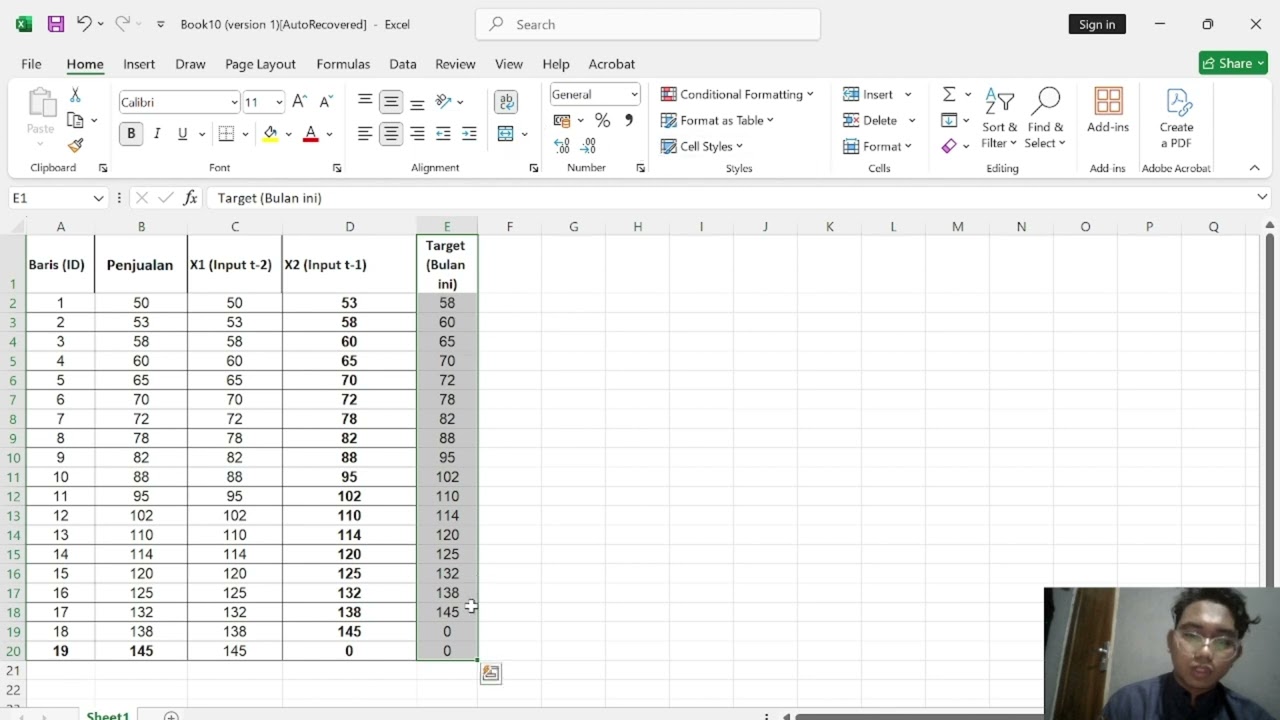The width and height of the screenshot is (1280, 720).
Task: Open Font Color dropdown arrow
Action: click(329, 134)
